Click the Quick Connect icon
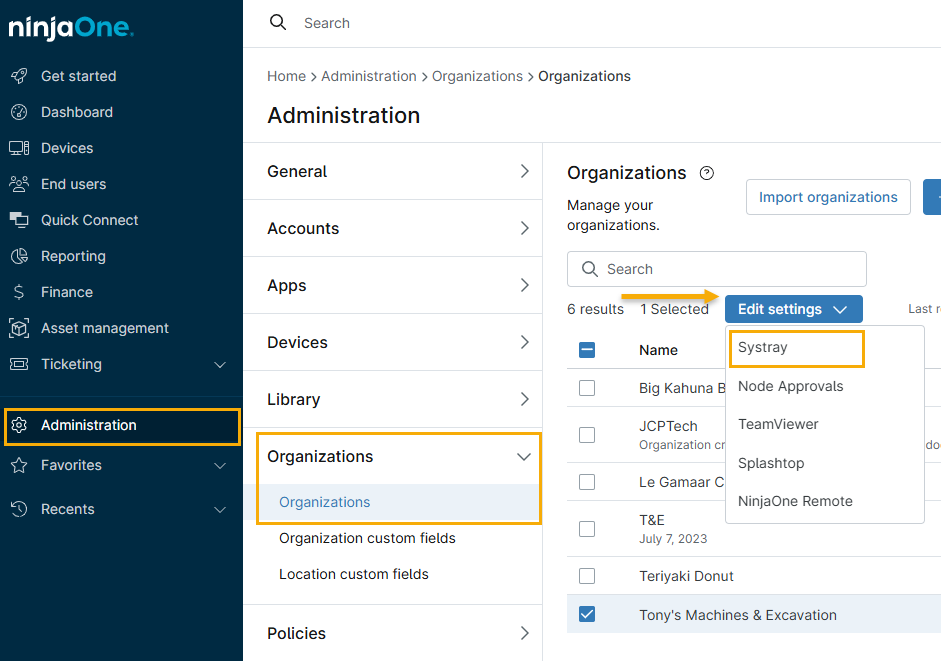This screenshot has height=661, width=941. (x=19, y=220)
